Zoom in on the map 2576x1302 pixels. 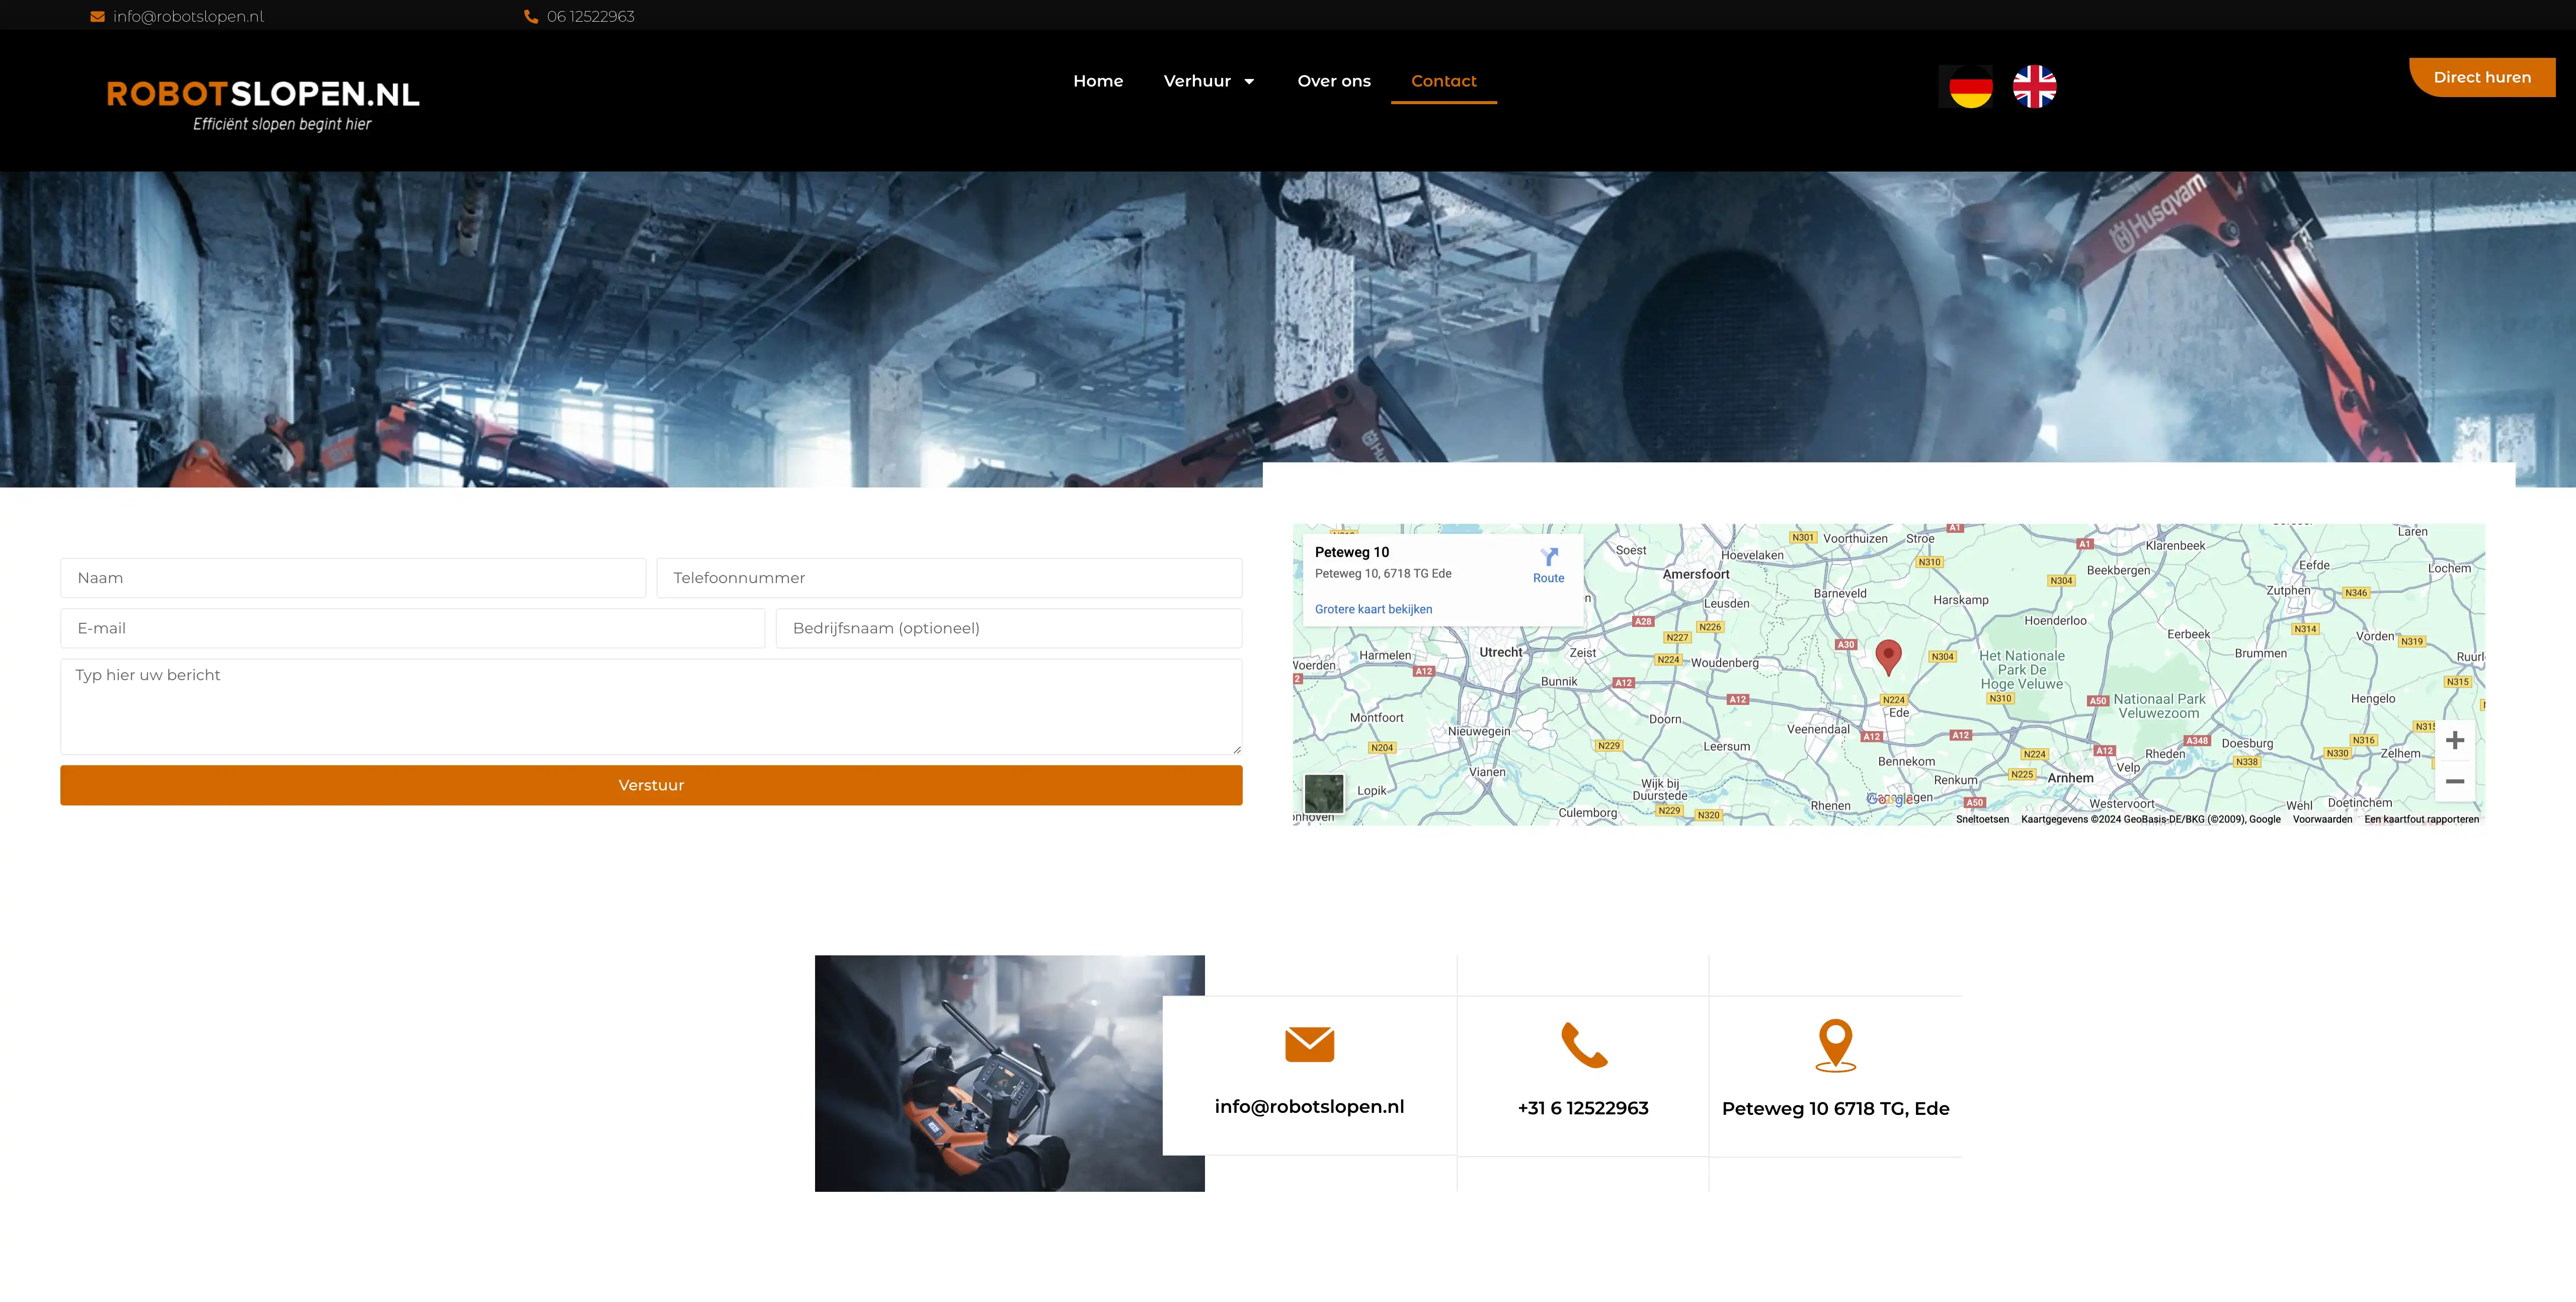coord(2454,740)
